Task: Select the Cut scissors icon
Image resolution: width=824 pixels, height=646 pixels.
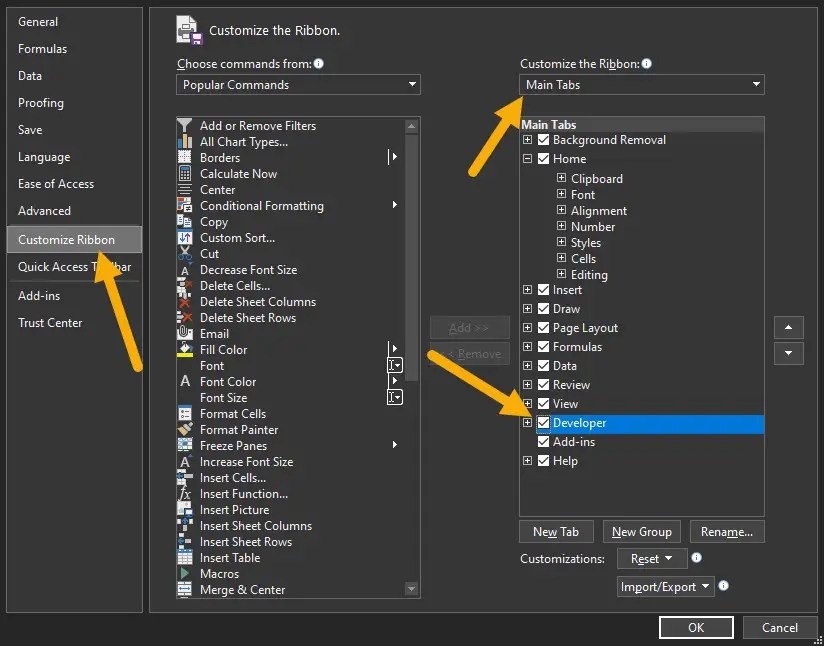Action: pos(185,254)
